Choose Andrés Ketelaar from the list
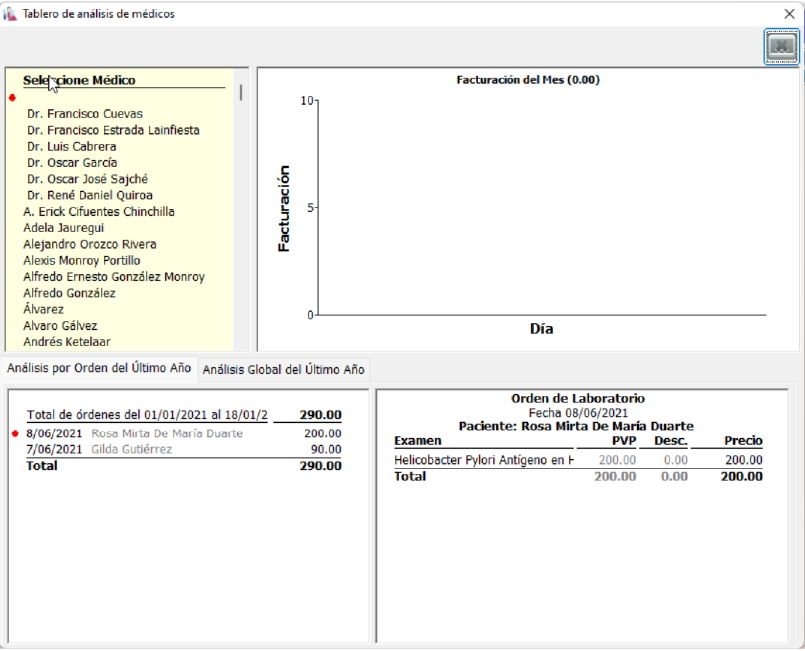The image size is (805, 651). tap(67, 342)
